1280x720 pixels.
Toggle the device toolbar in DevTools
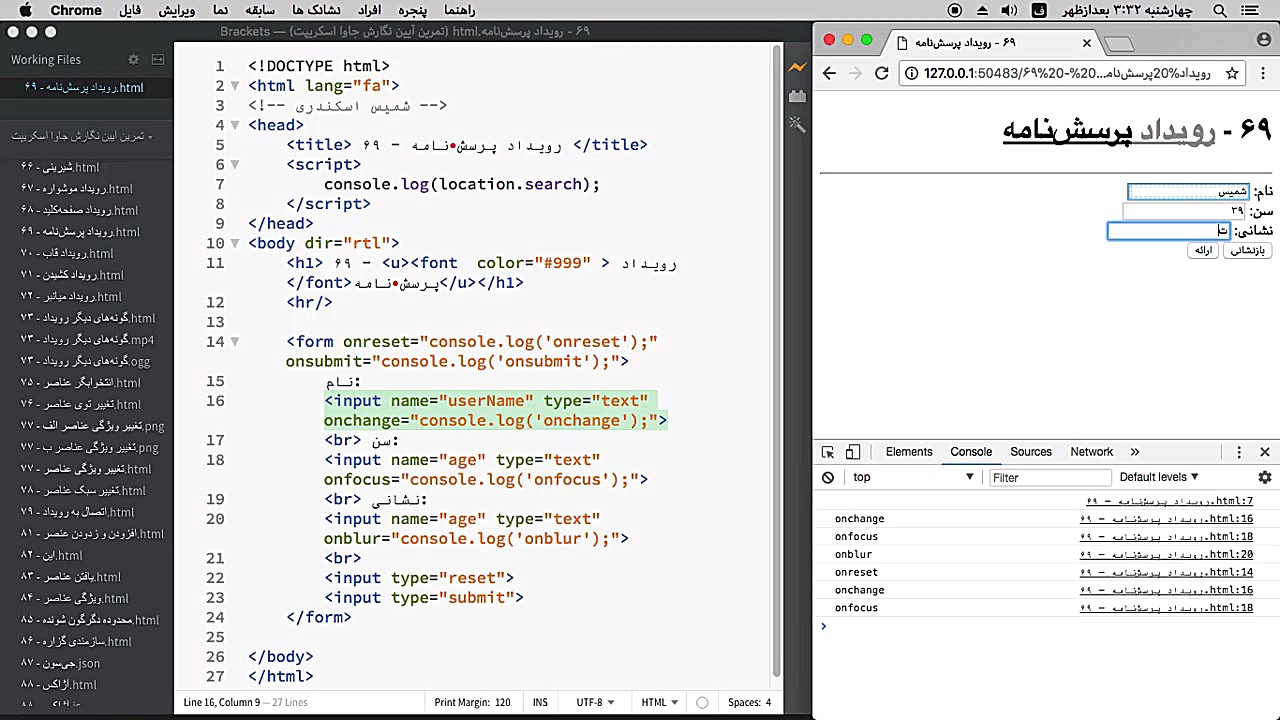[853, 452]
